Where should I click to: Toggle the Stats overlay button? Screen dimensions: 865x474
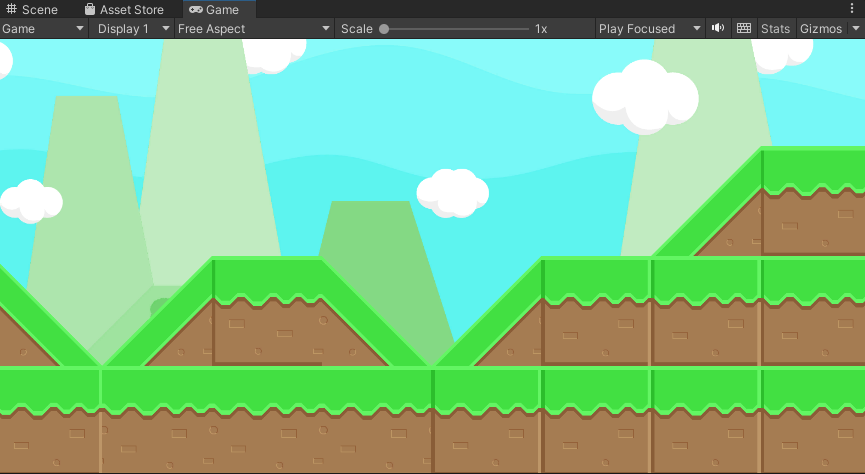pyautogui.click(x=775, y=29)
